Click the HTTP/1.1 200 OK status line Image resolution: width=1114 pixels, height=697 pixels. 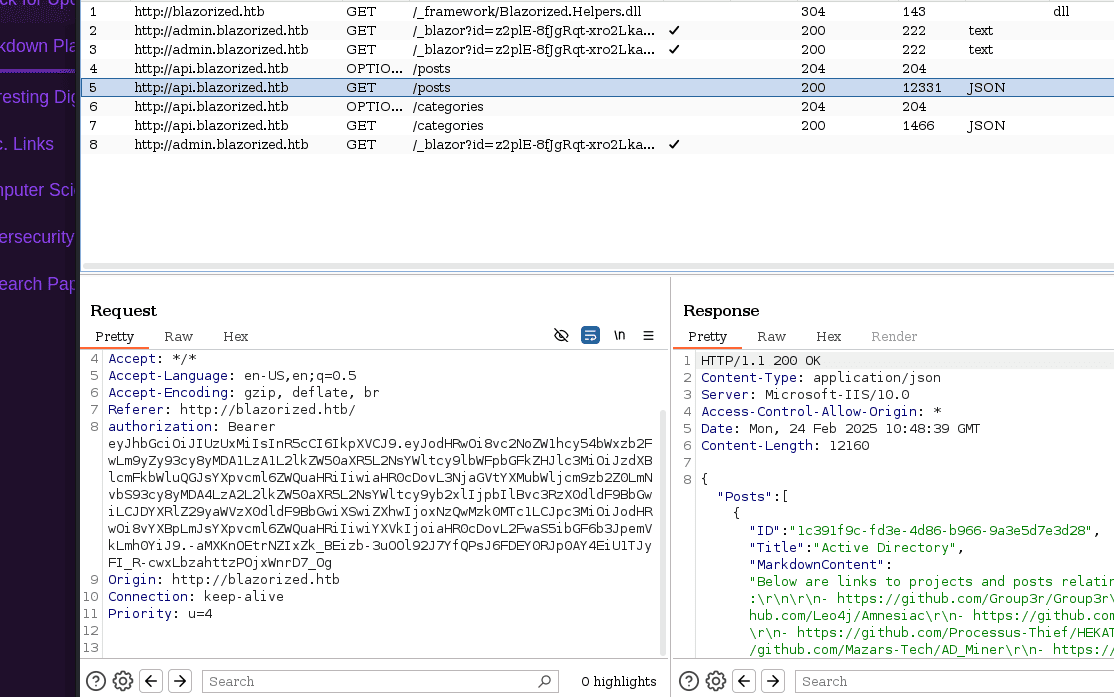point(761,361)
